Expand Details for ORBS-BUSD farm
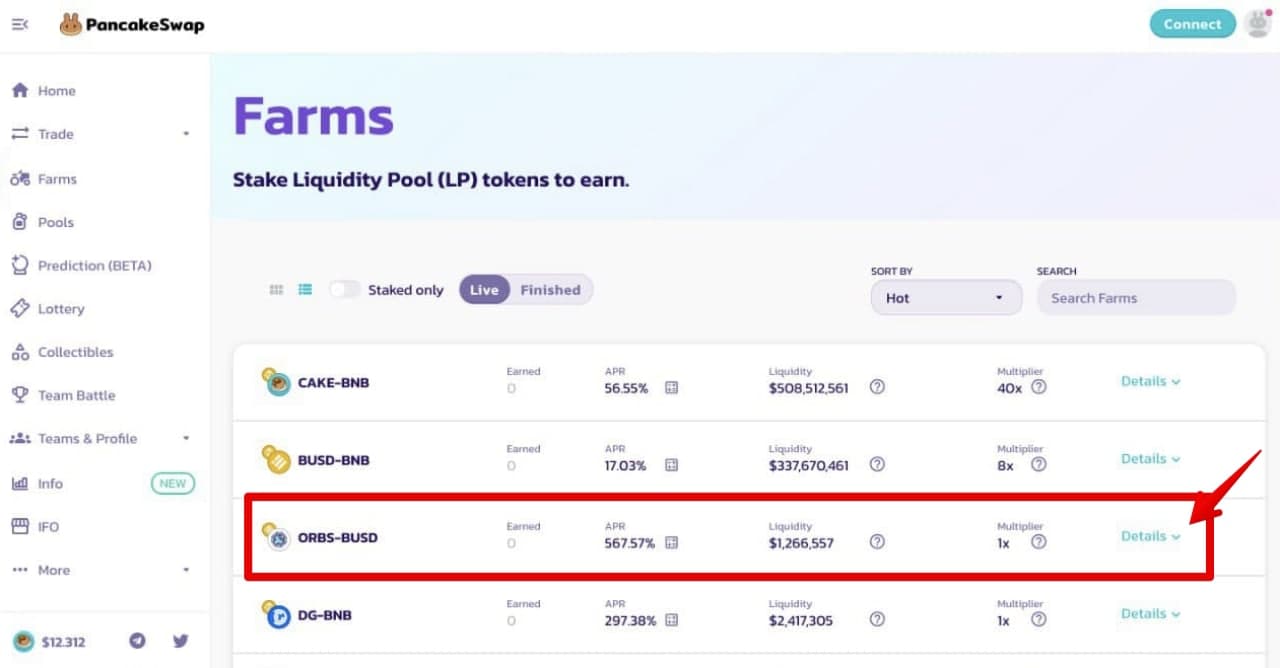The image size is (1280, 668). [x=1150, y=536]
